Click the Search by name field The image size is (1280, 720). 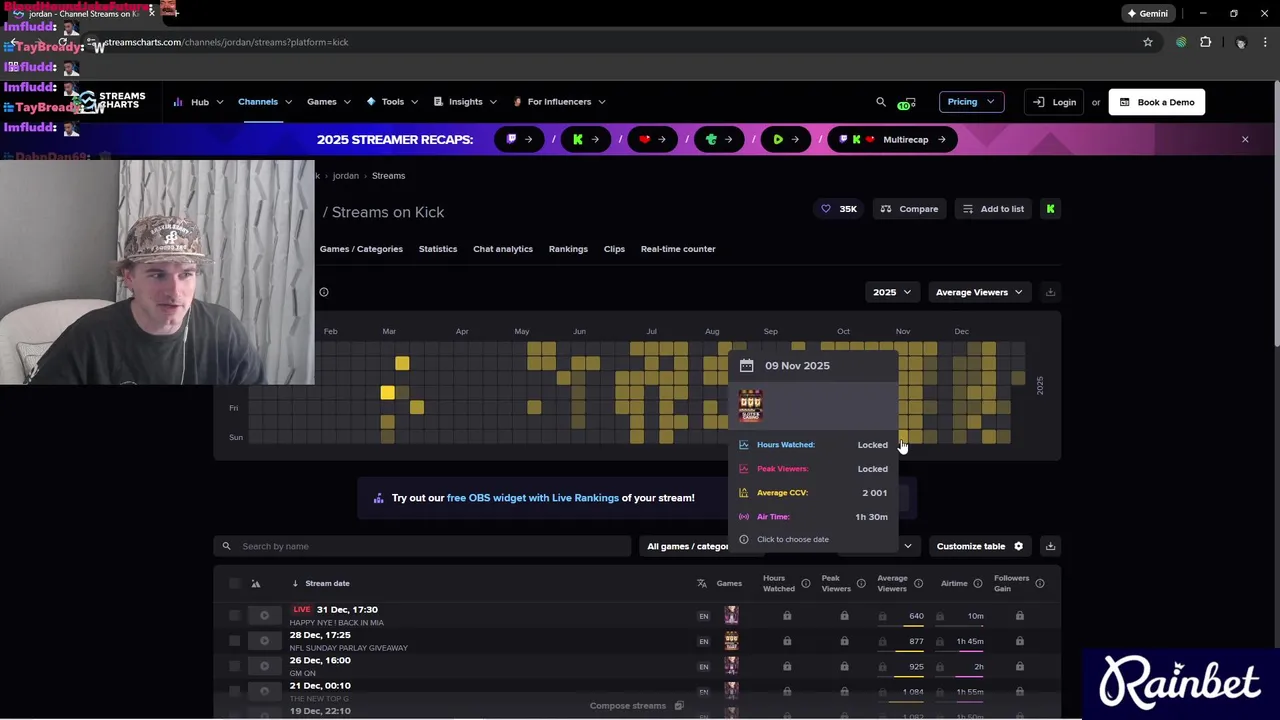[422, 546]
